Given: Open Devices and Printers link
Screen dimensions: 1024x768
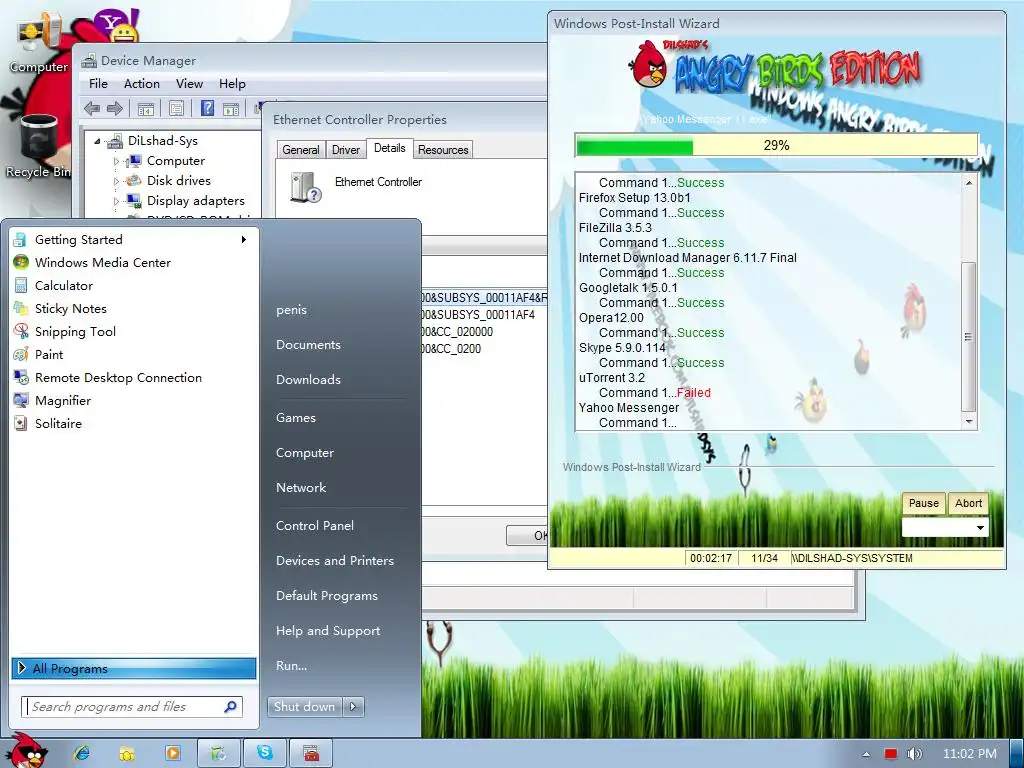Looking at the screenshot, I should 335,560.
